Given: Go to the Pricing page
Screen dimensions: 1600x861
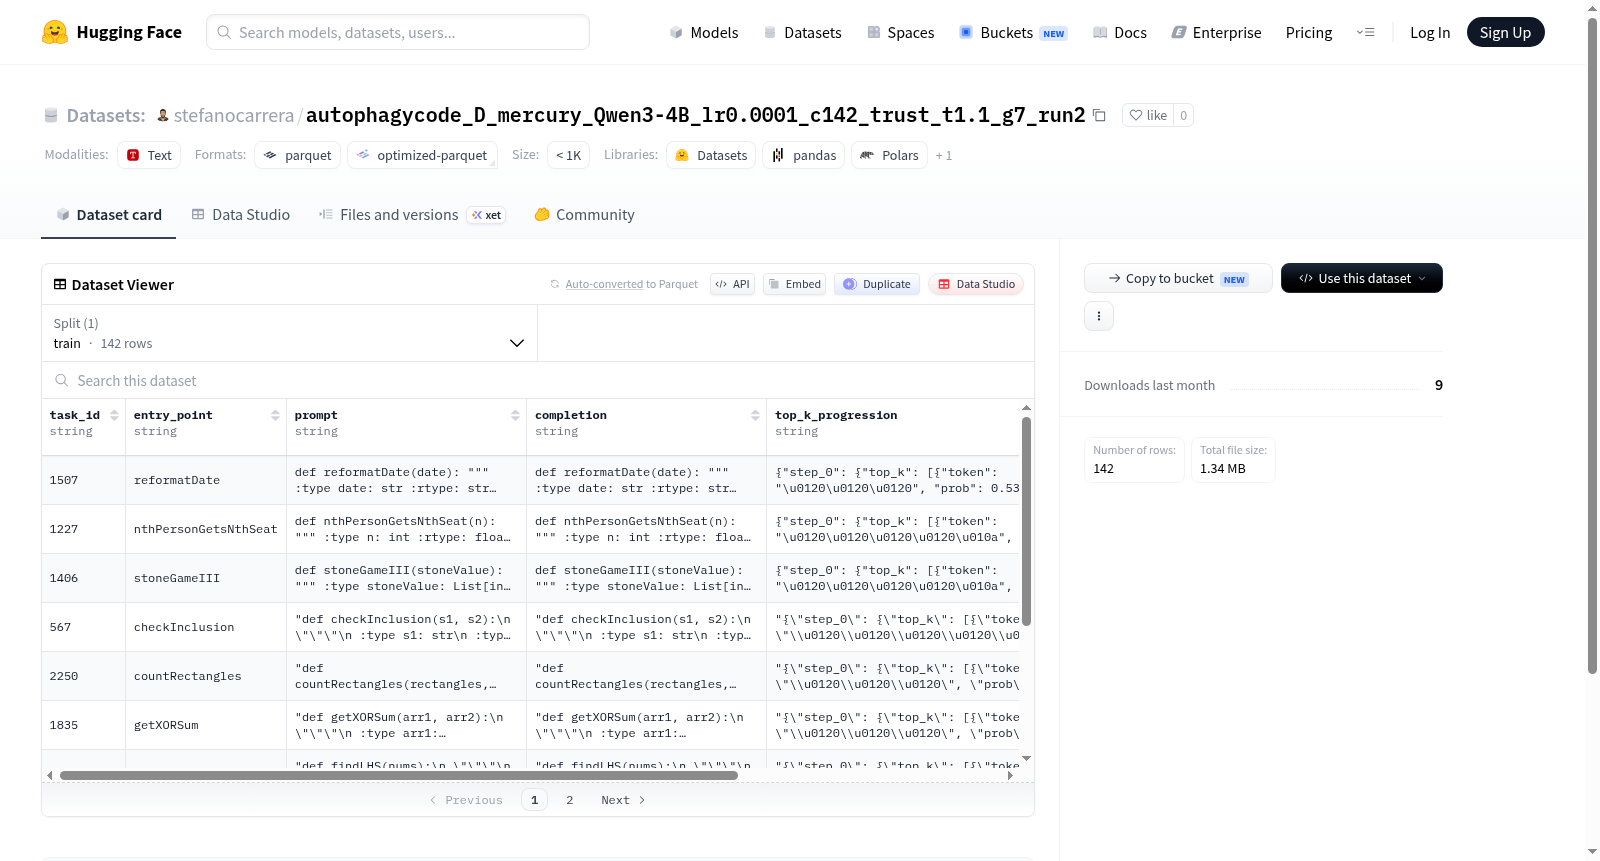Looking at the screenshot, I should pos(1309,32).
